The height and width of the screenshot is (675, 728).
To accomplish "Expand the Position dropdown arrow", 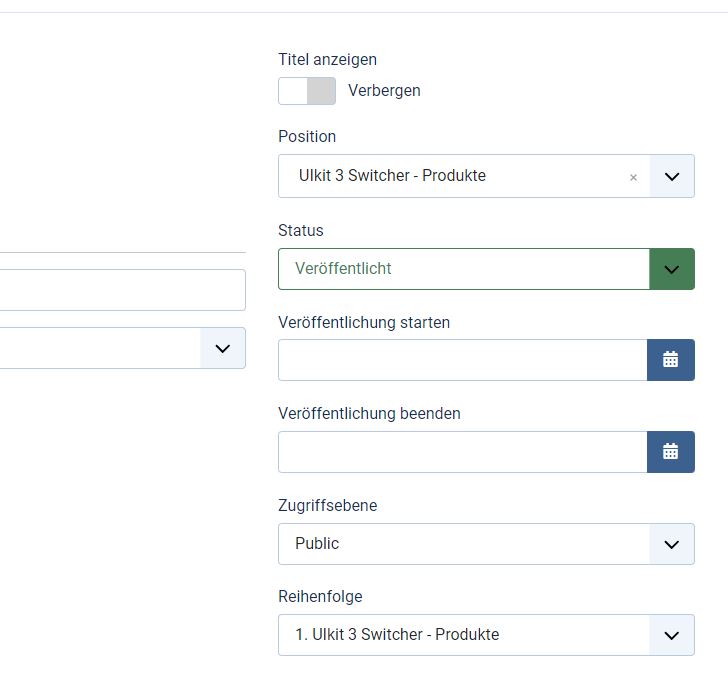I will coord(672,176).
